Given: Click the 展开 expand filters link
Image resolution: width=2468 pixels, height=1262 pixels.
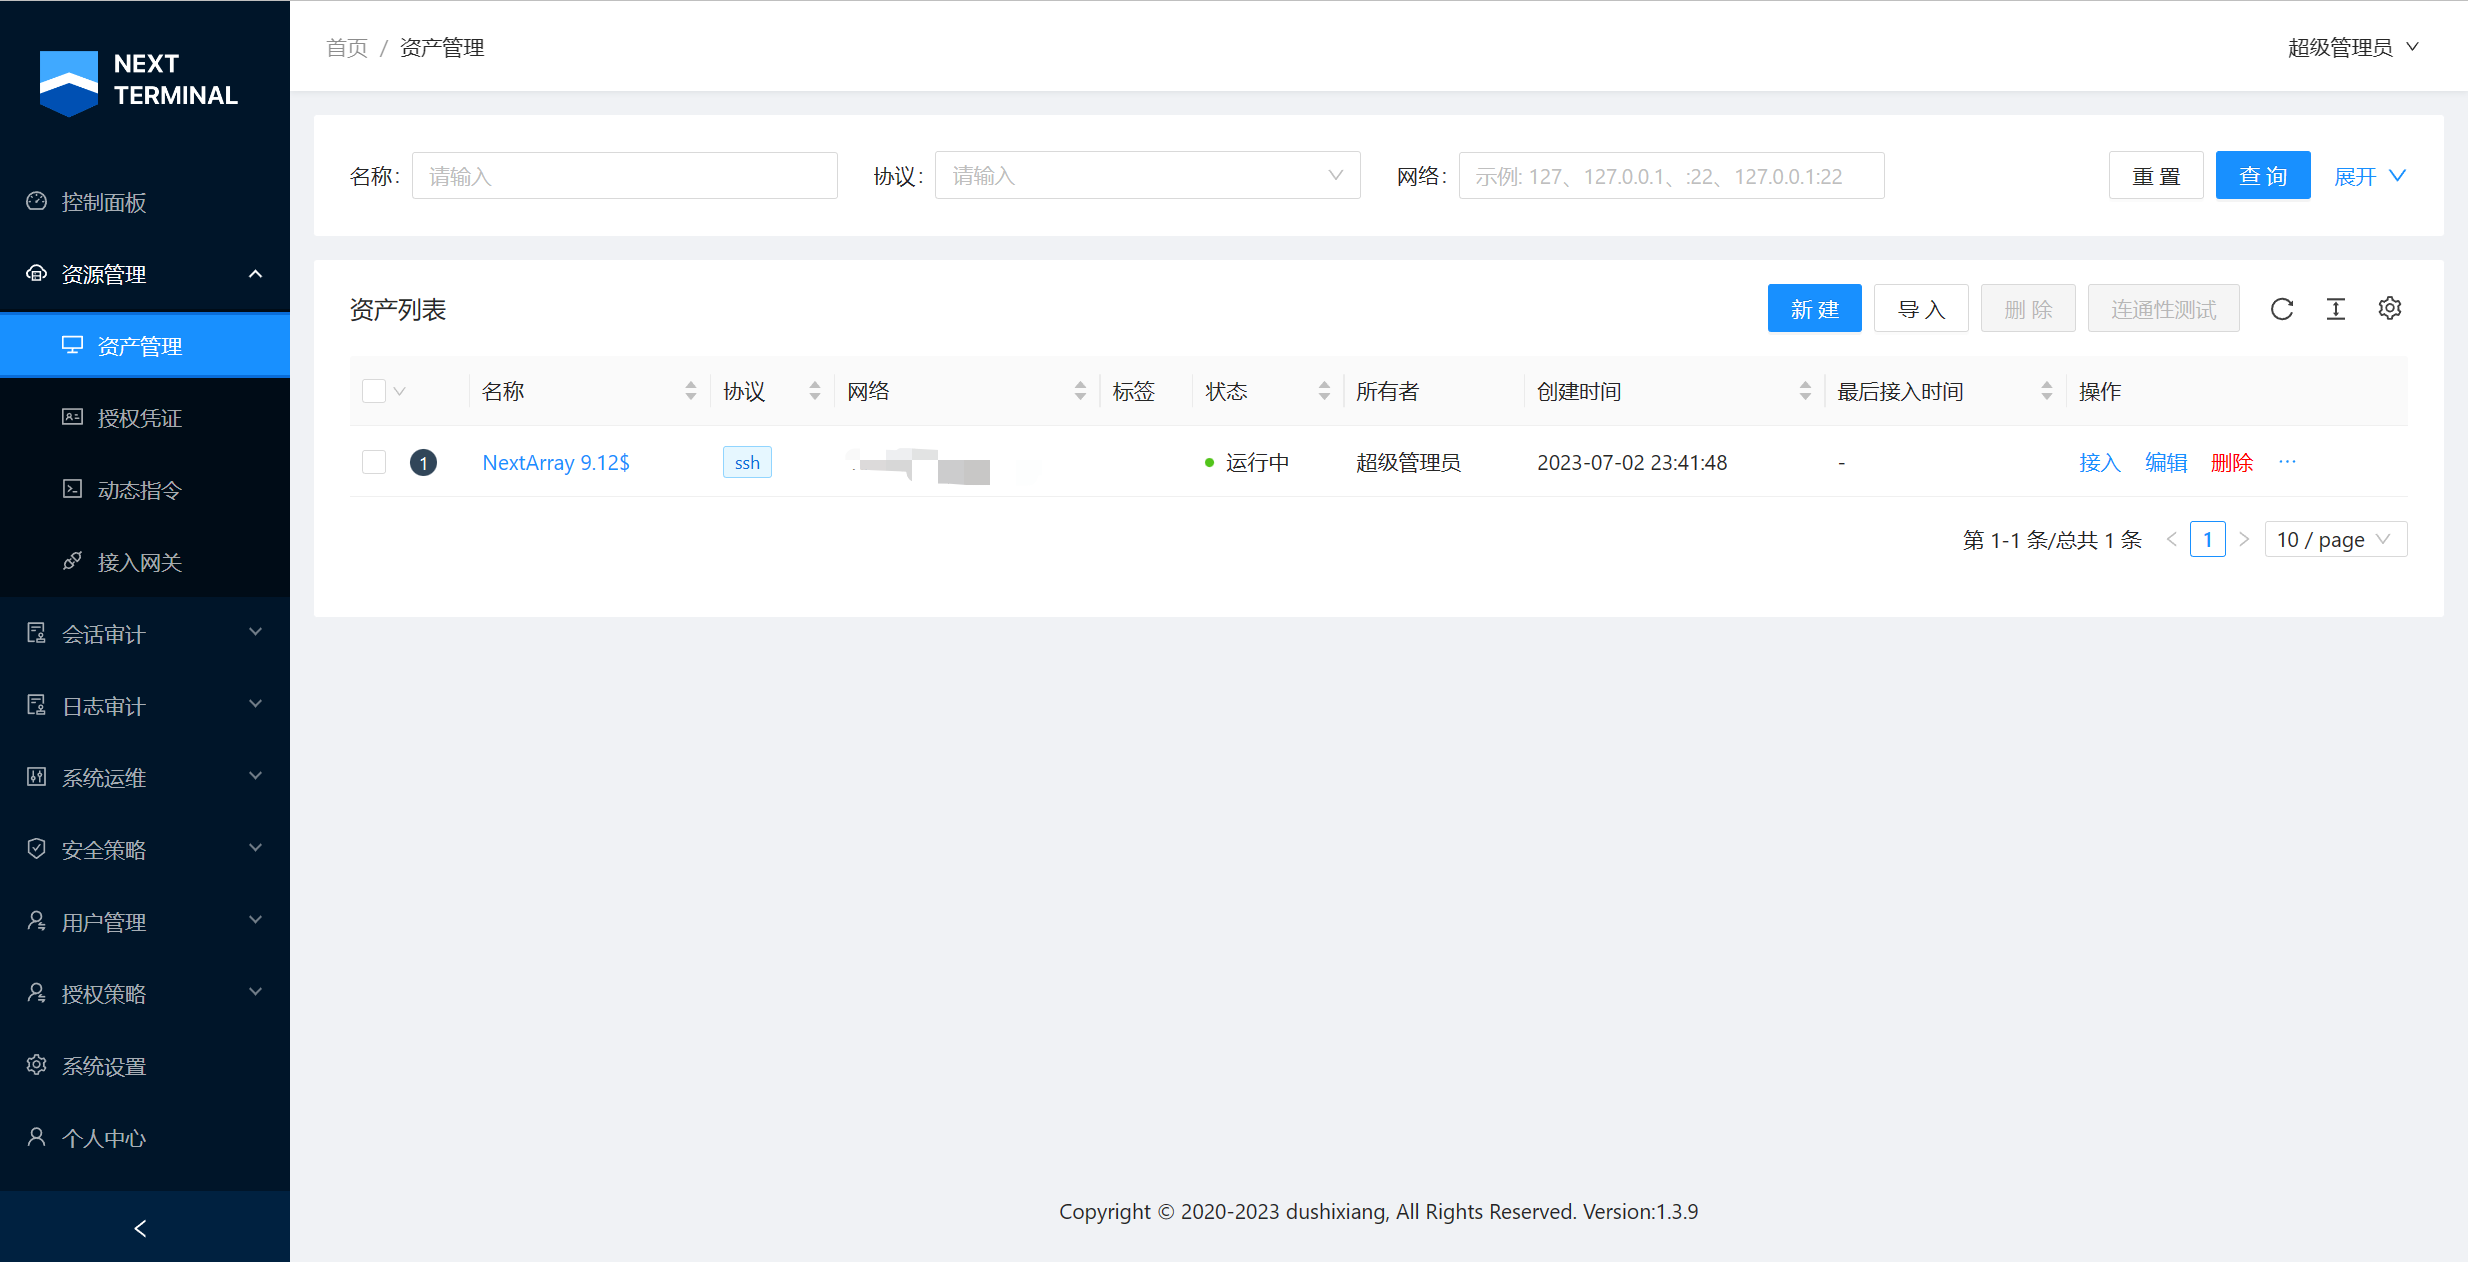Looking at the screenshot, I should [2368, 176].
